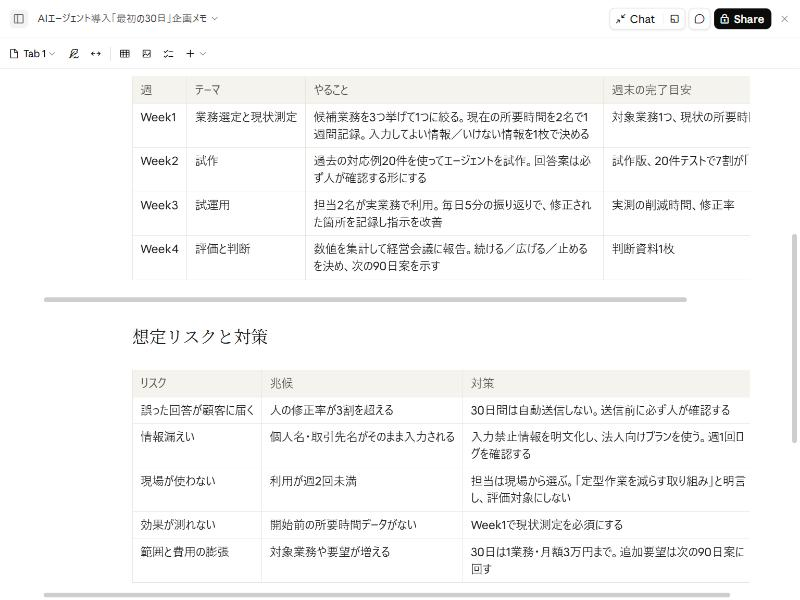Viewport: 800px width, 600px height.
Task: Click the 'Week3' cell
Action: pos(159,213)
